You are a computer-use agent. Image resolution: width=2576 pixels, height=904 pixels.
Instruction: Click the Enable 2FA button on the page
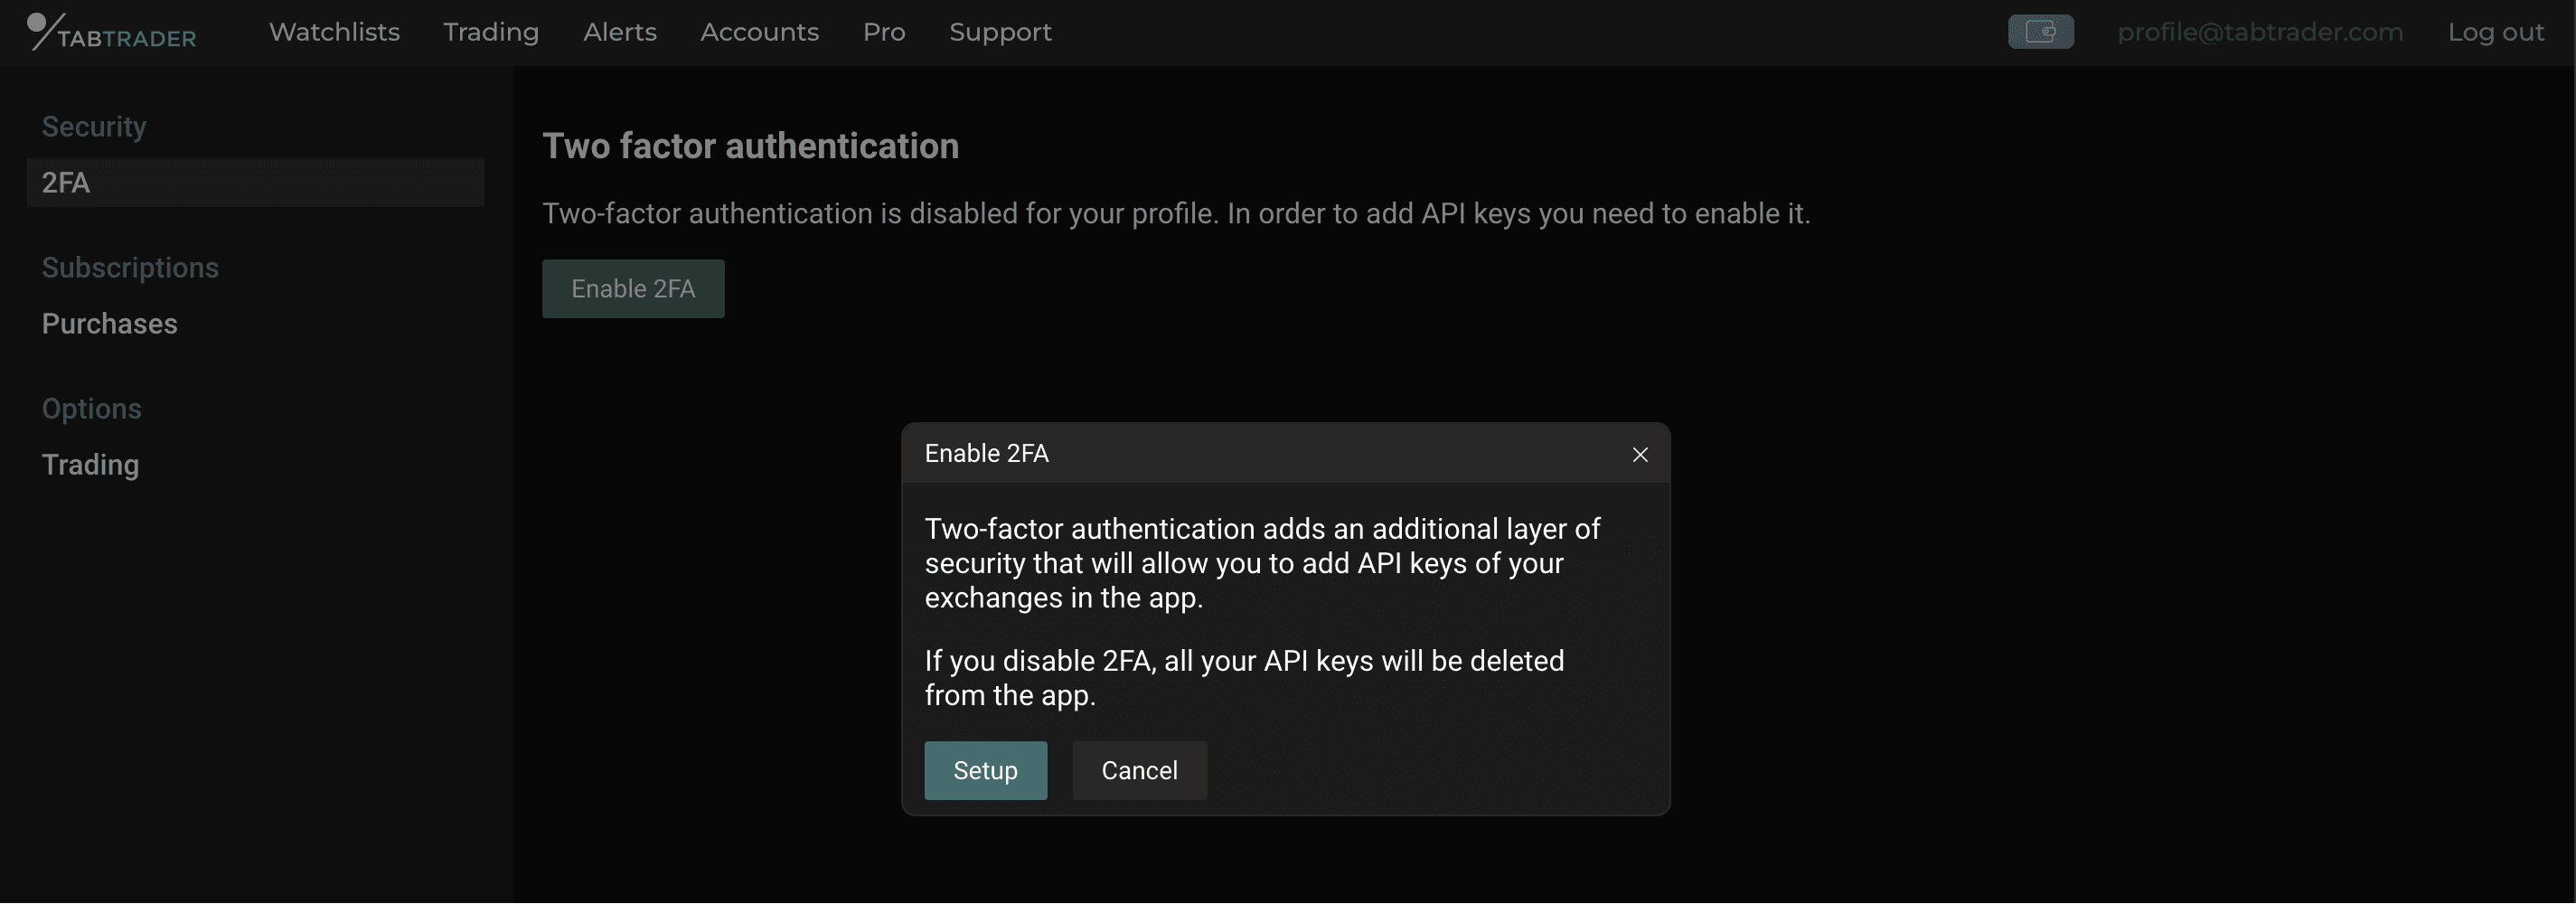pos(633,289)
